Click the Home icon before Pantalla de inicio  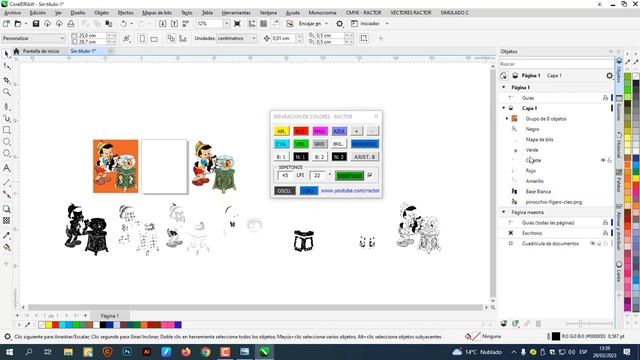tap(16, 51)
